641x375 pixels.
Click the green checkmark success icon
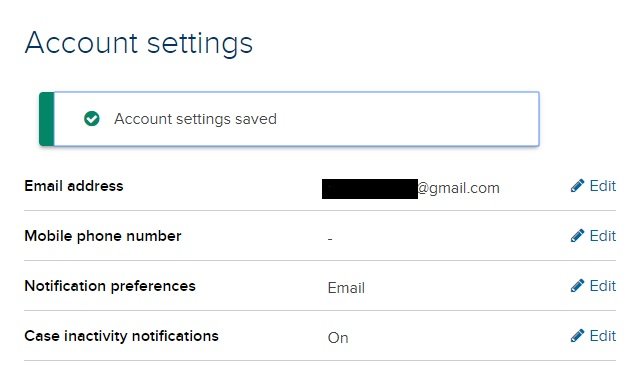pos(92,119)
